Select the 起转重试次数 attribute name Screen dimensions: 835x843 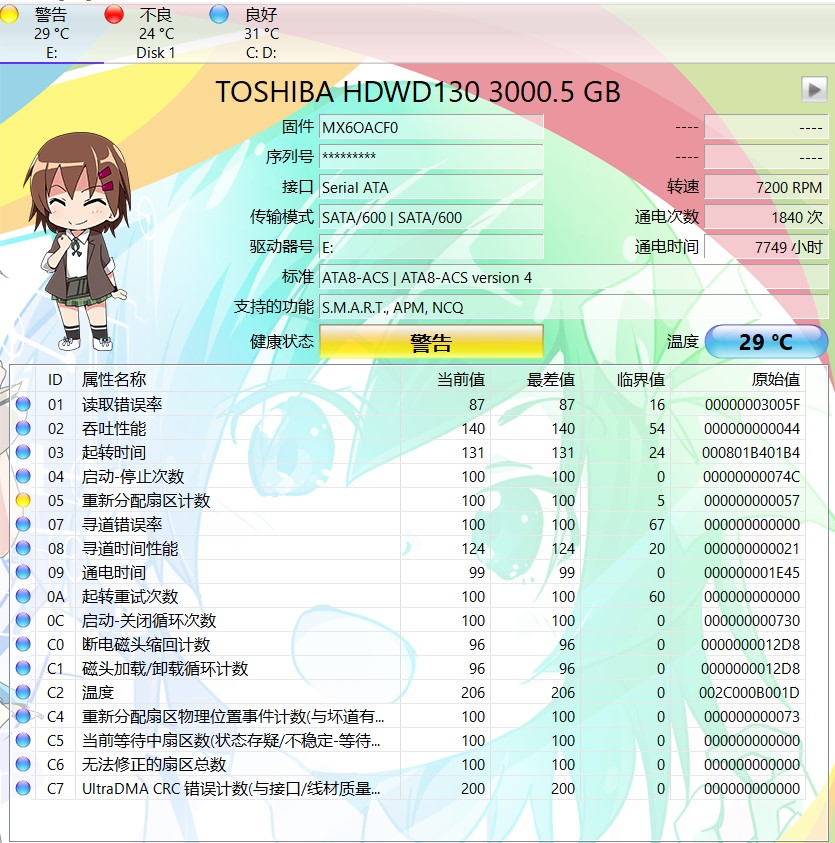click(x=130, y=597)
